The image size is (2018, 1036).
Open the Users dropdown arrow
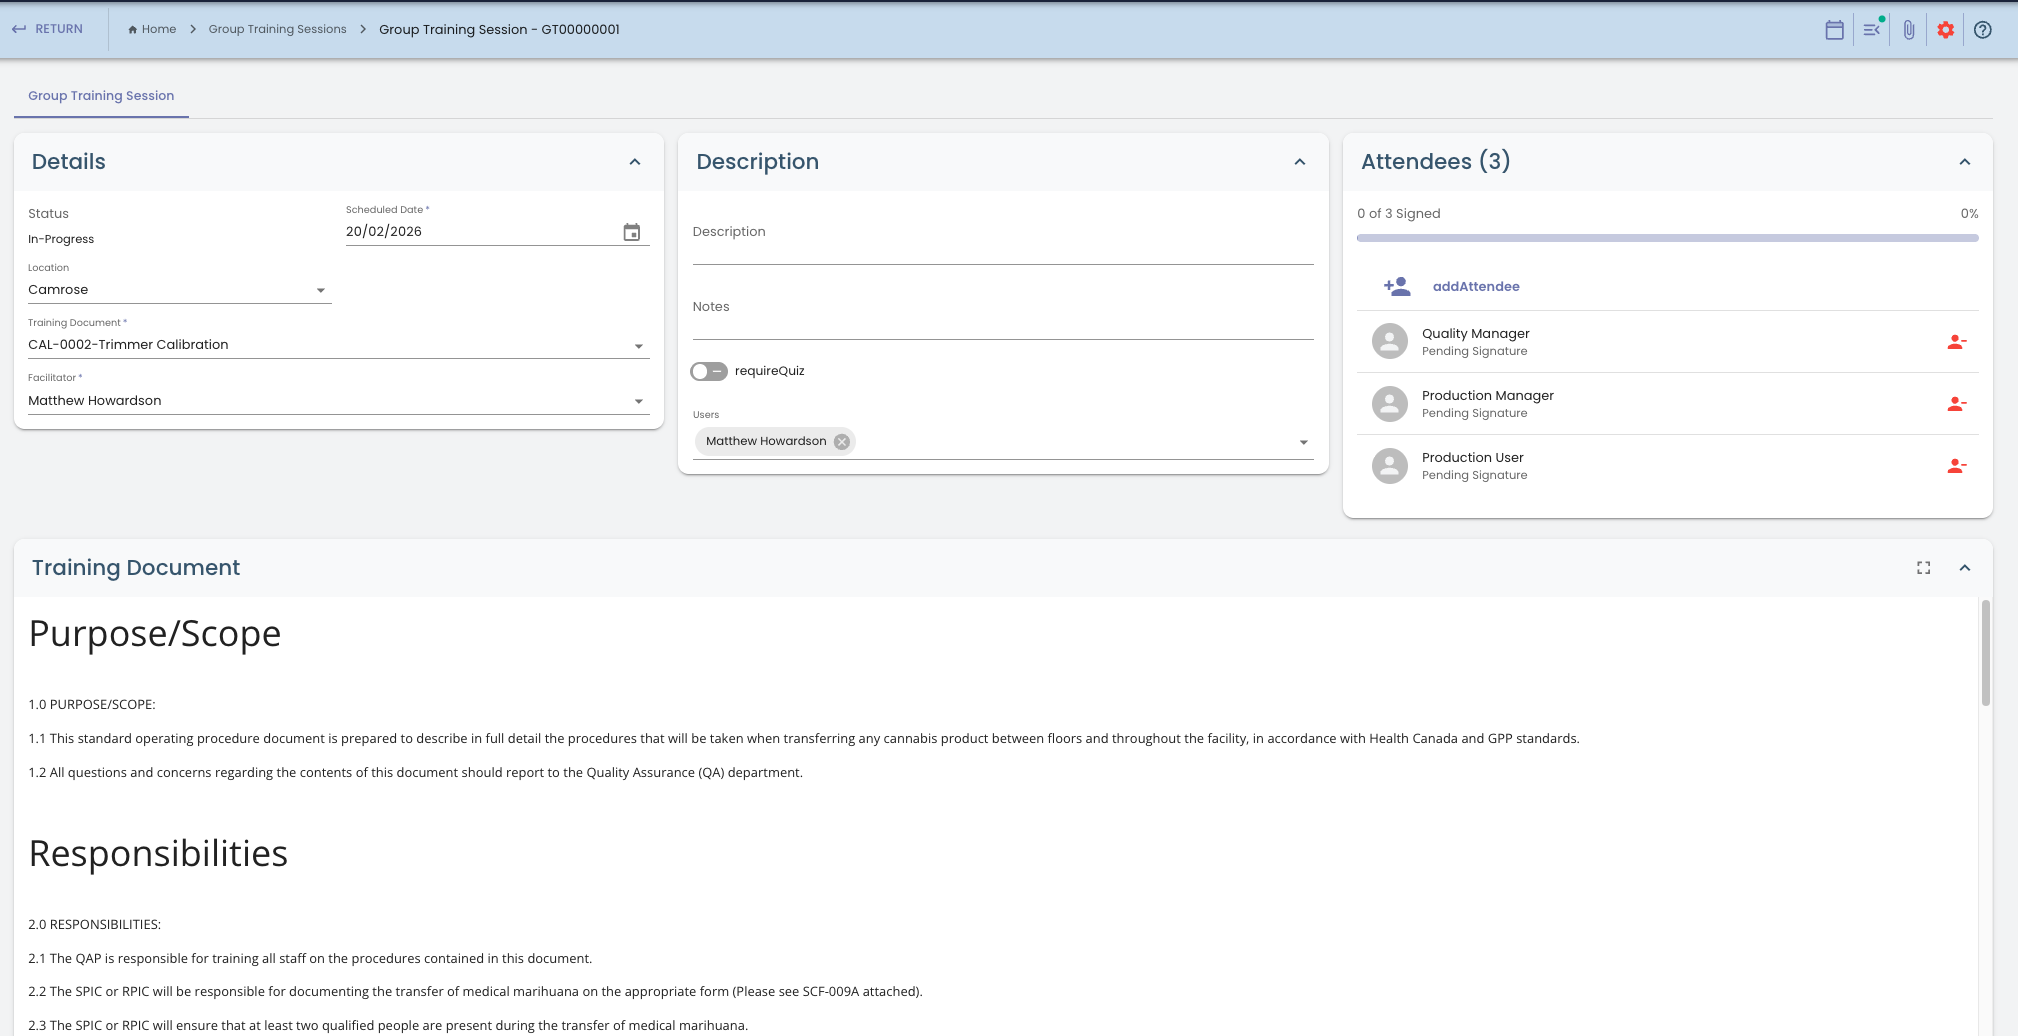[x=1303, y=442]
